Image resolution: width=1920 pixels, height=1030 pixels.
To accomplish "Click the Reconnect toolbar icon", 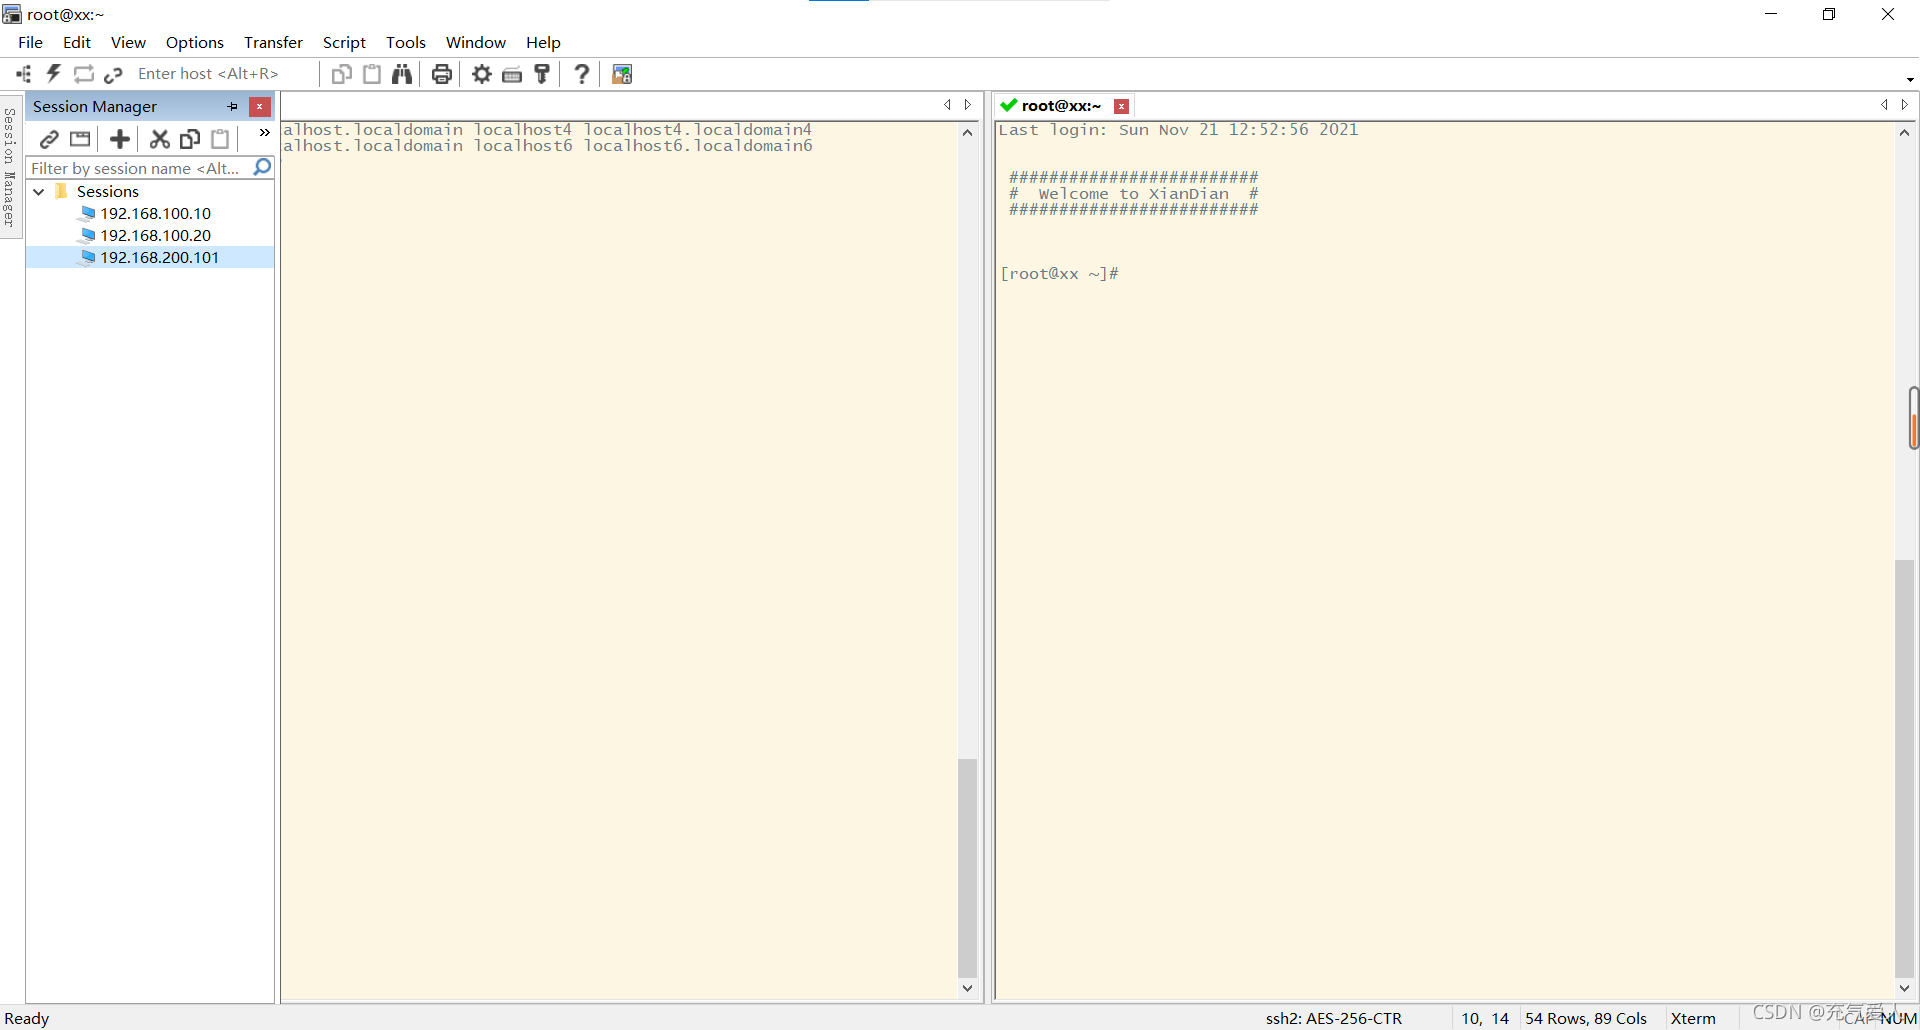I will click(x=84, y=74).
